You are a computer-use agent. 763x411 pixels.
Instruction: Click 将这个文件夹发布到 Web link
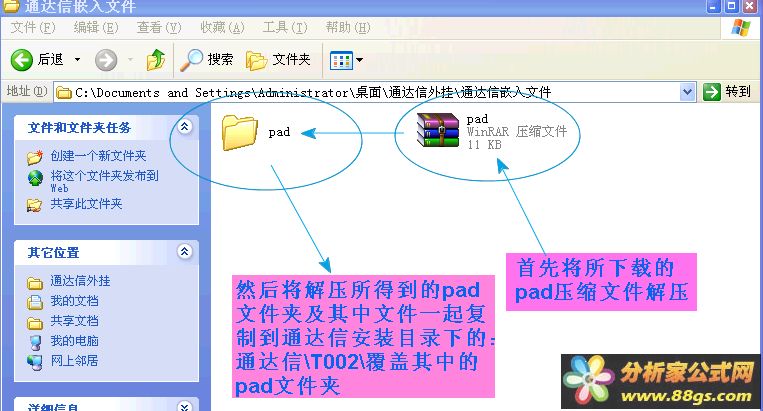[x=104, y=181]
